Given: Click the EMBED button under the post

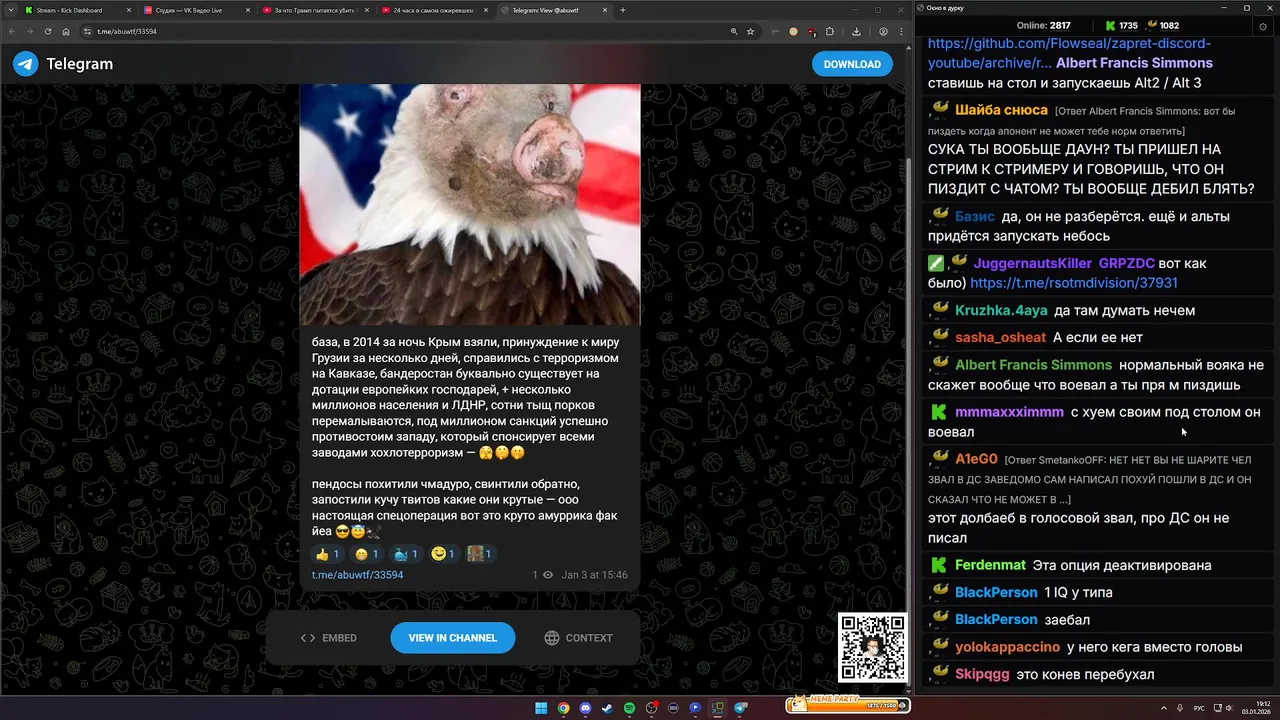Looking at the screenshot, I should coord(329,638).
